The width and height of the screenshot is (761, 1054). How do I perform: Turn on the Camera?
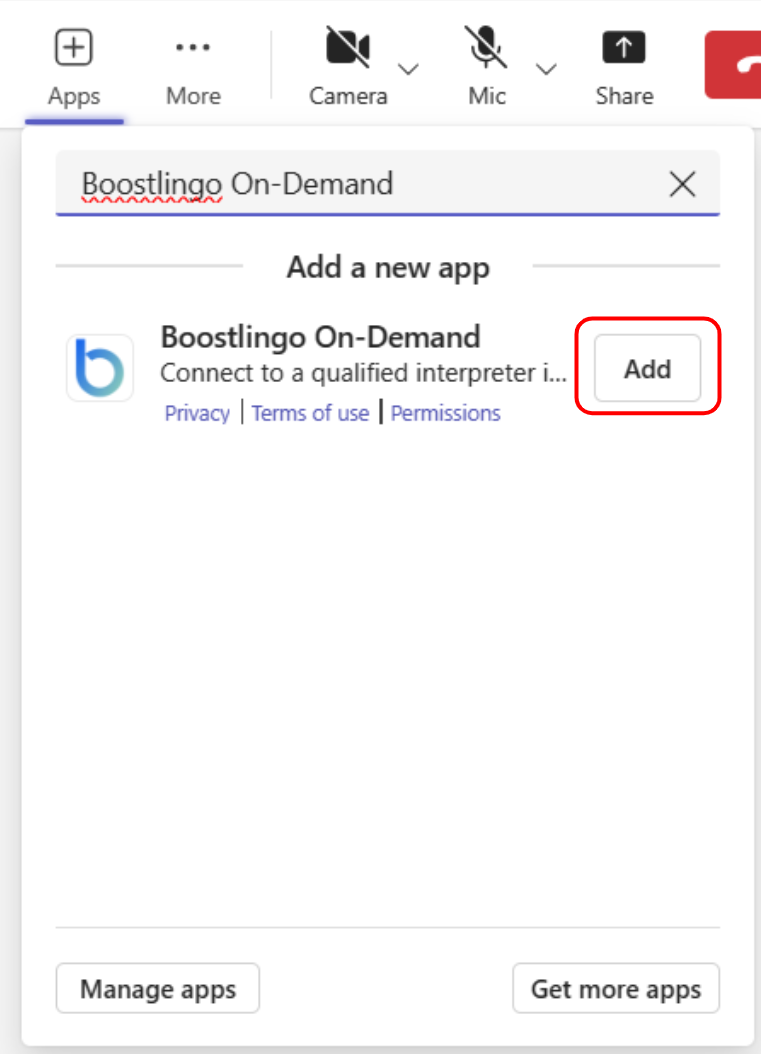click(x=348, y=49)
